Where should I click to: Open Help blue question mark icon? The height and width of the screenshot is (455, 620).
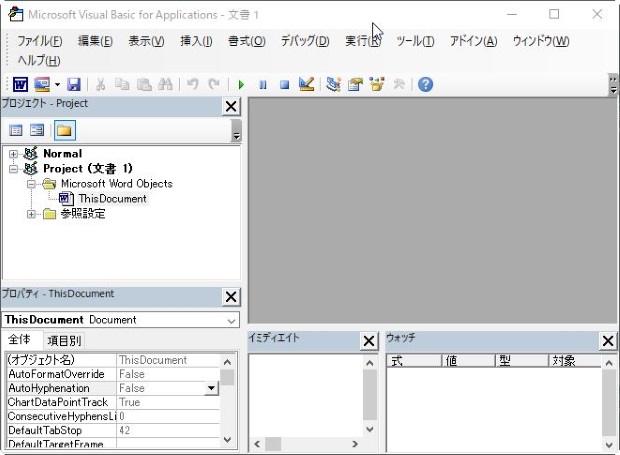coord(425,84)
